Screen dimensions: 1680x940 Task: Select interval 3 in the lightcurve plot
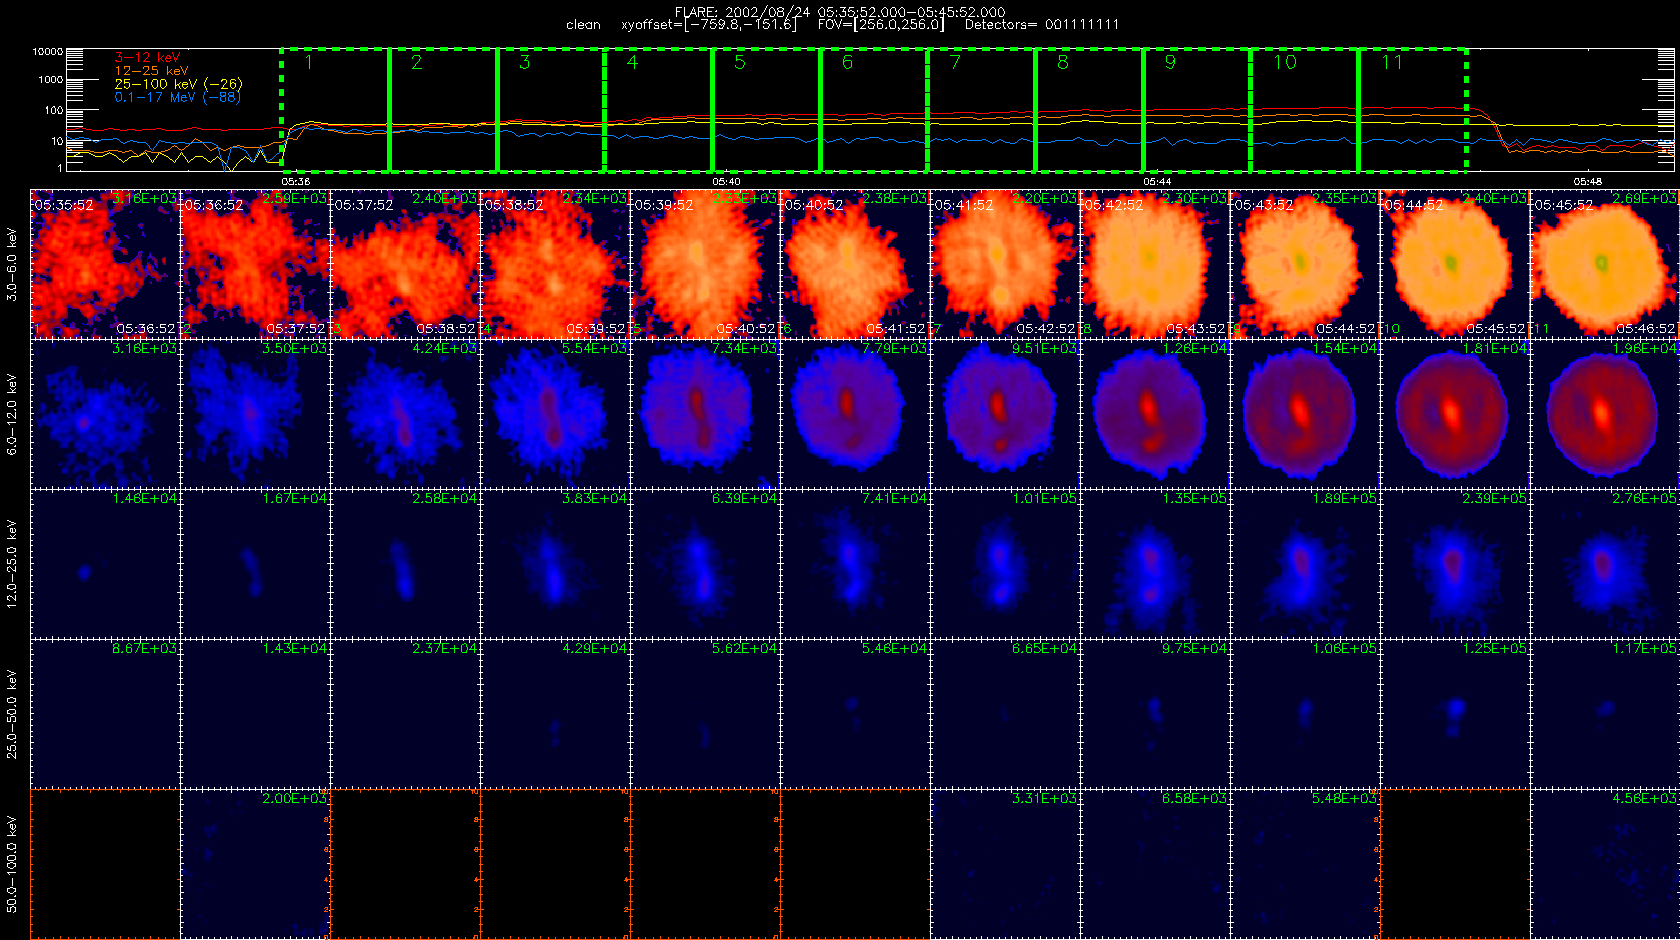(551, 110)
